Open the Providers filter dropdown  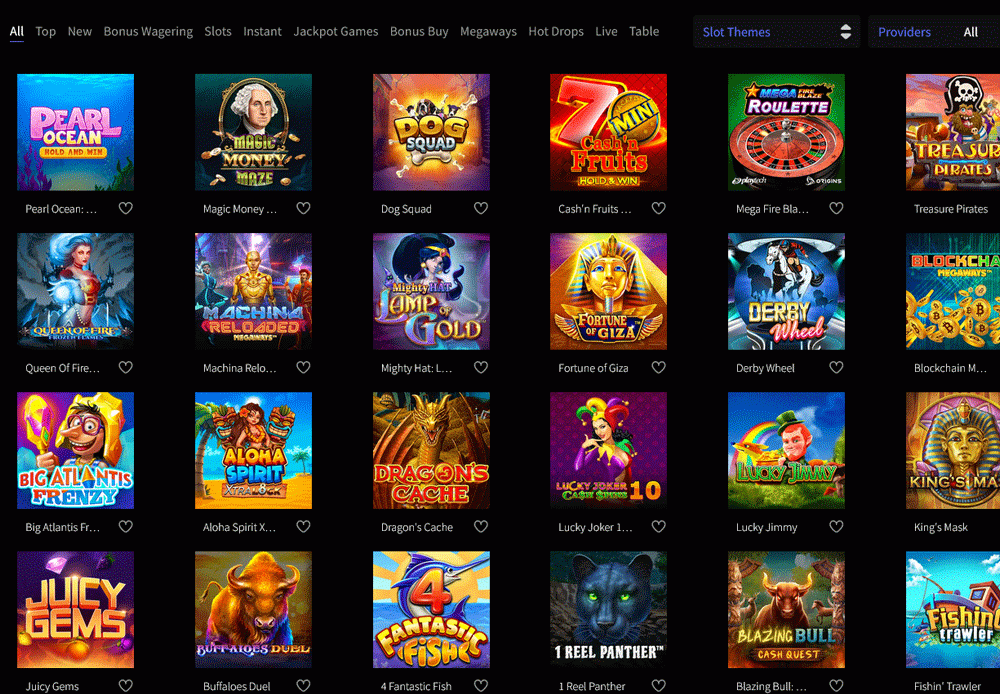tap(934, 32)
